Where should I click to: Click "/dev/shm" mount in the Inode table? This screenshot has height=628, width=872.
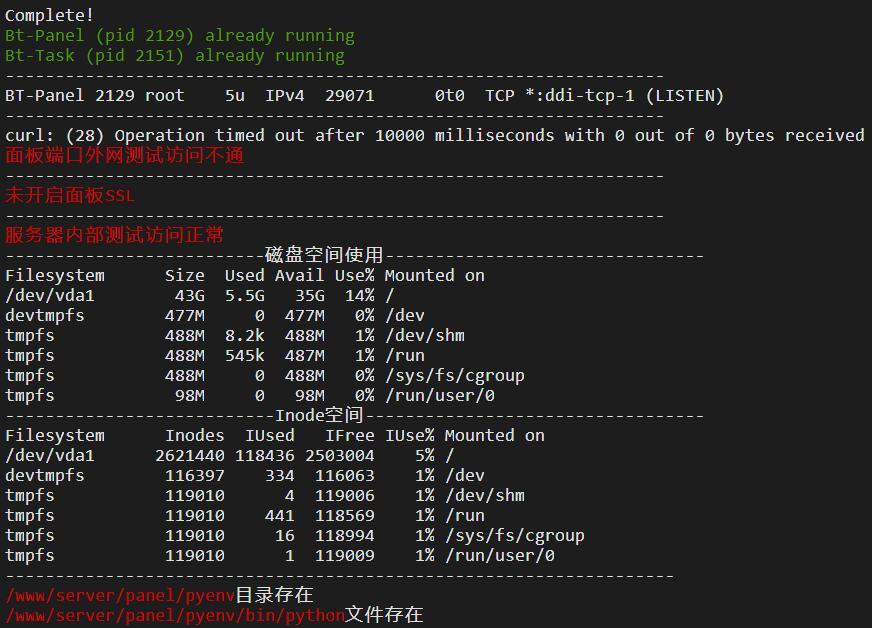point(485,496)
